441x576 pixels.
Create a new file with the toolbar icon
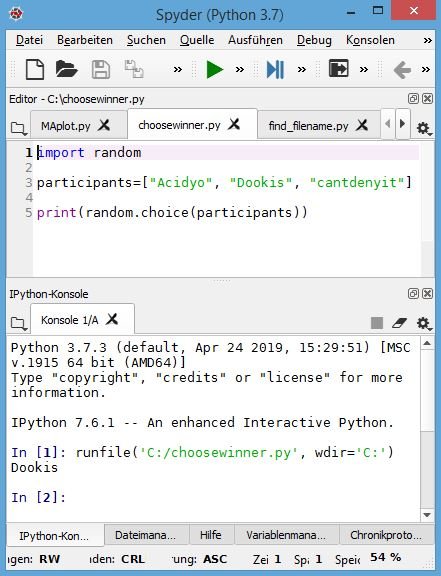[x=35, y=69]
